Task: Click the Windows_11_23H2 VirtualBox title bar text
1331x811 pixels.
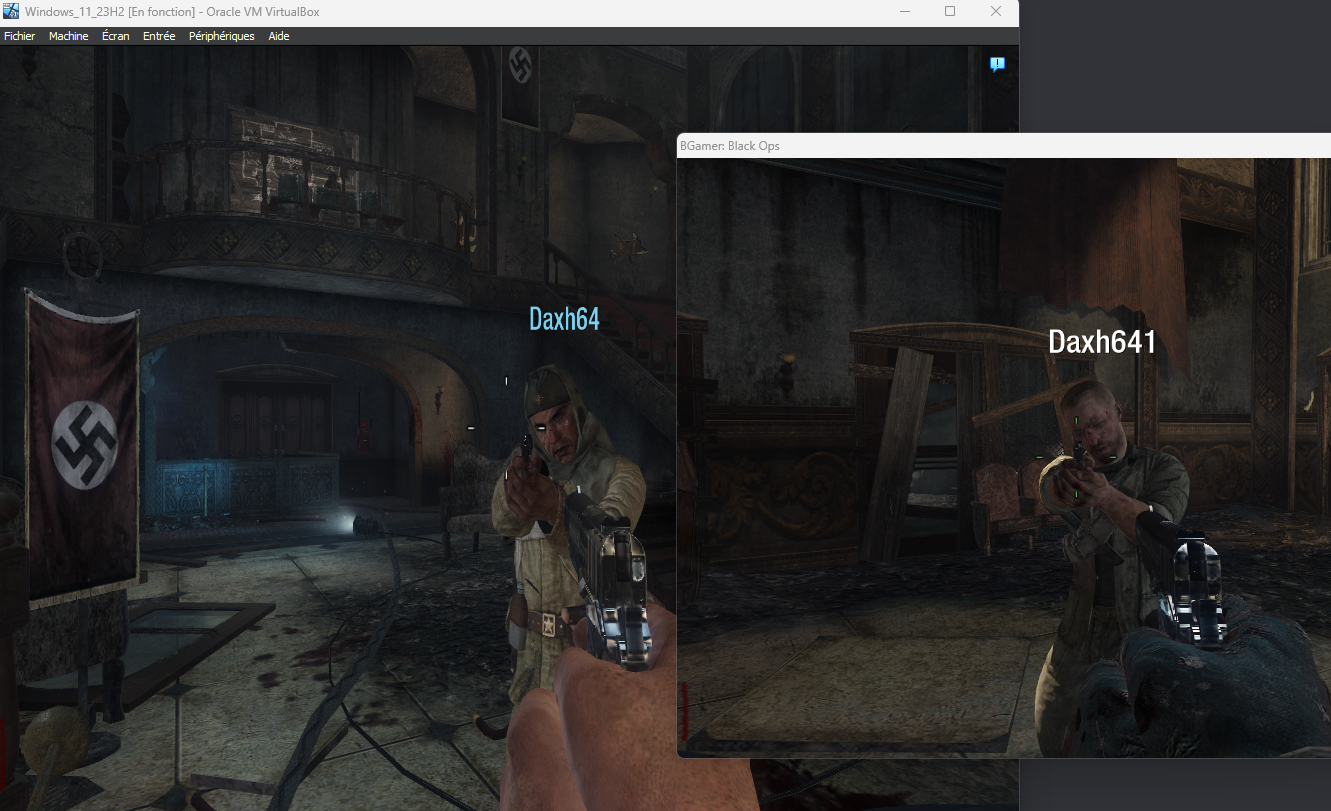Action: 172,12
